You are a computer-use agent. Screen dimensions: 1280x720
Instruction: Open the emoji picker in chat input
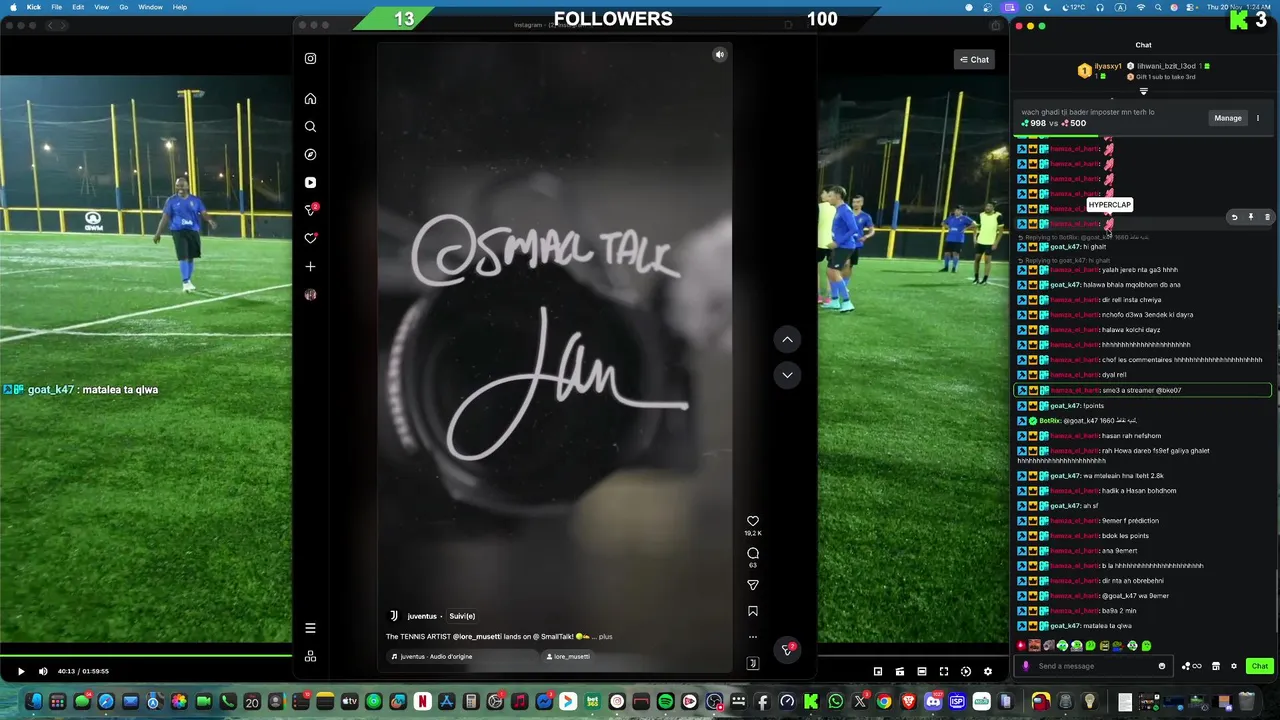(x=1162, y=666)
